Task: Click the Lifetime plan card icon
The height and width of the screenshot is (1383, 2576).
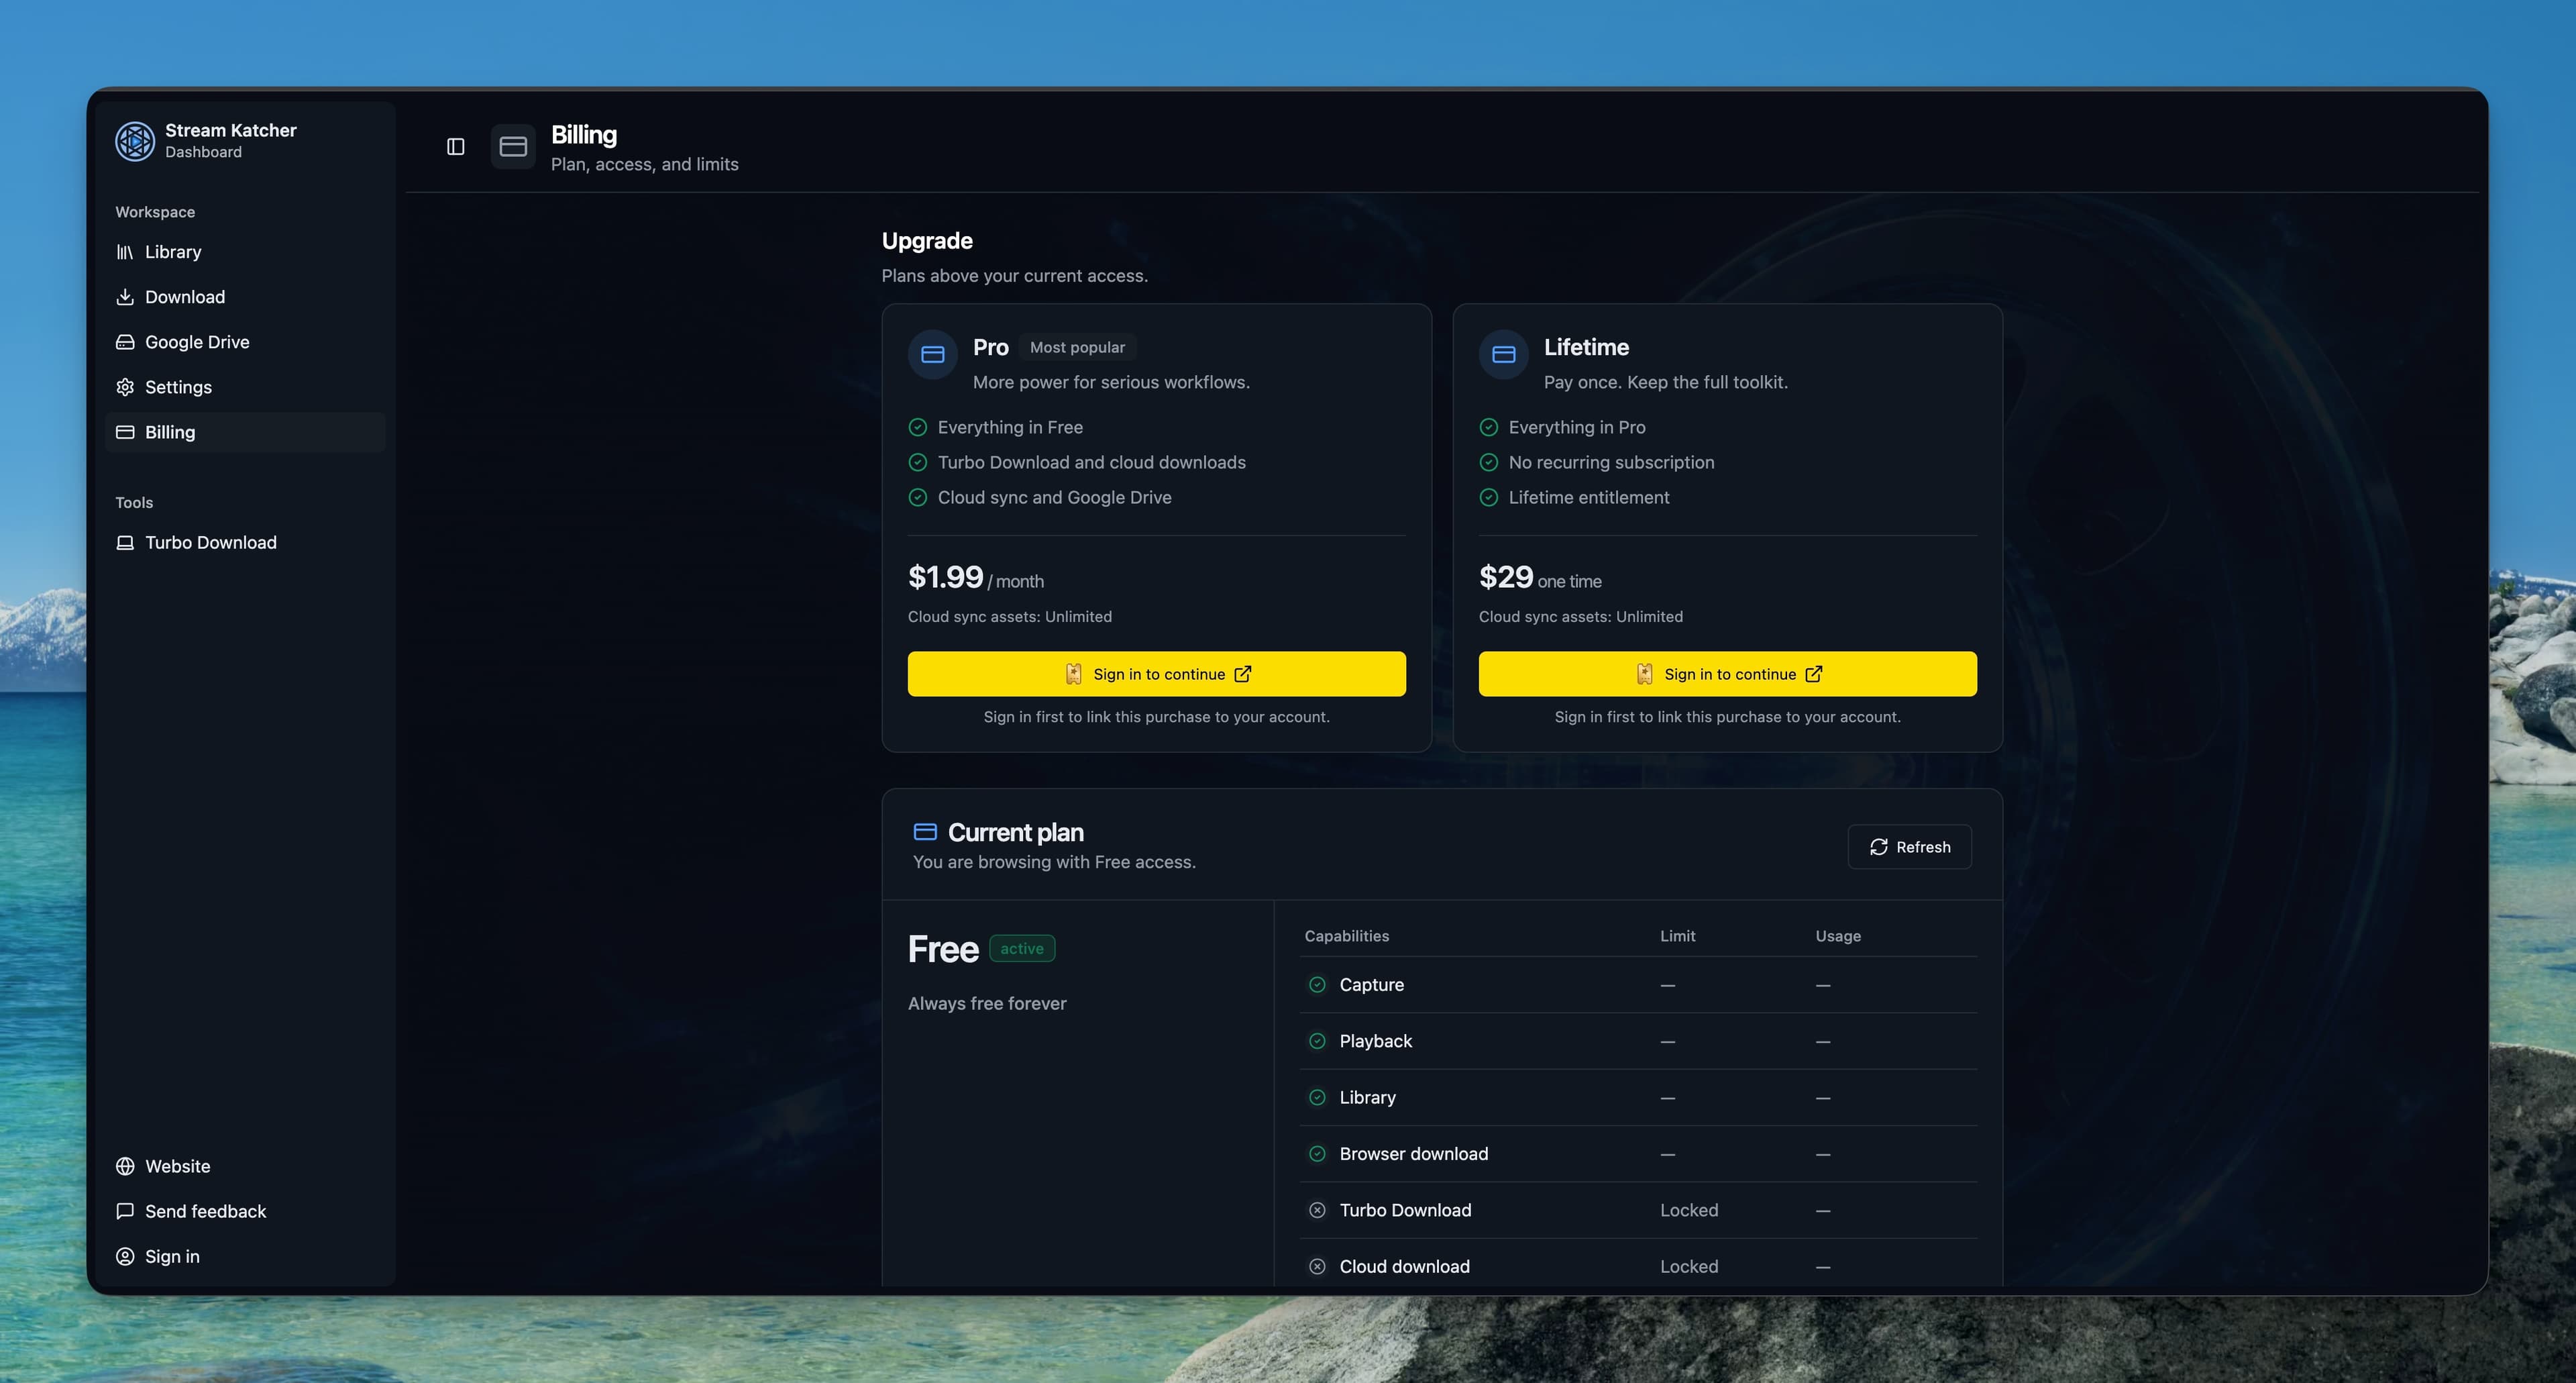Action: point(1503,355)
